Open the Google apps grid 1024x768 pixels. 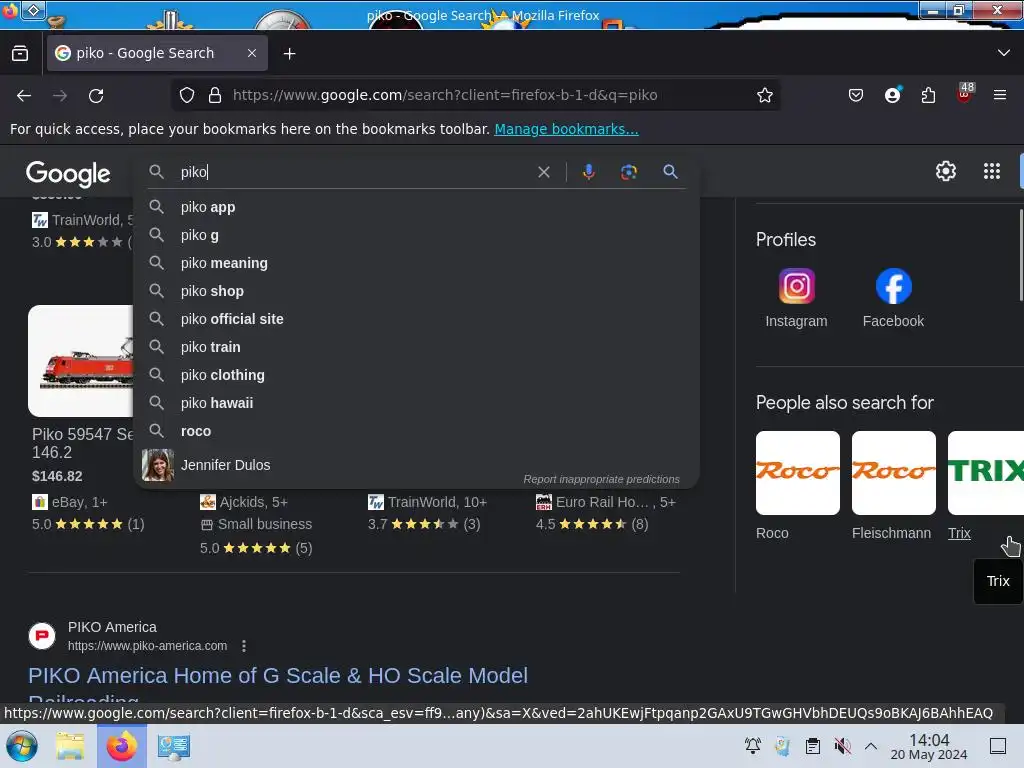tap(992, 171)
